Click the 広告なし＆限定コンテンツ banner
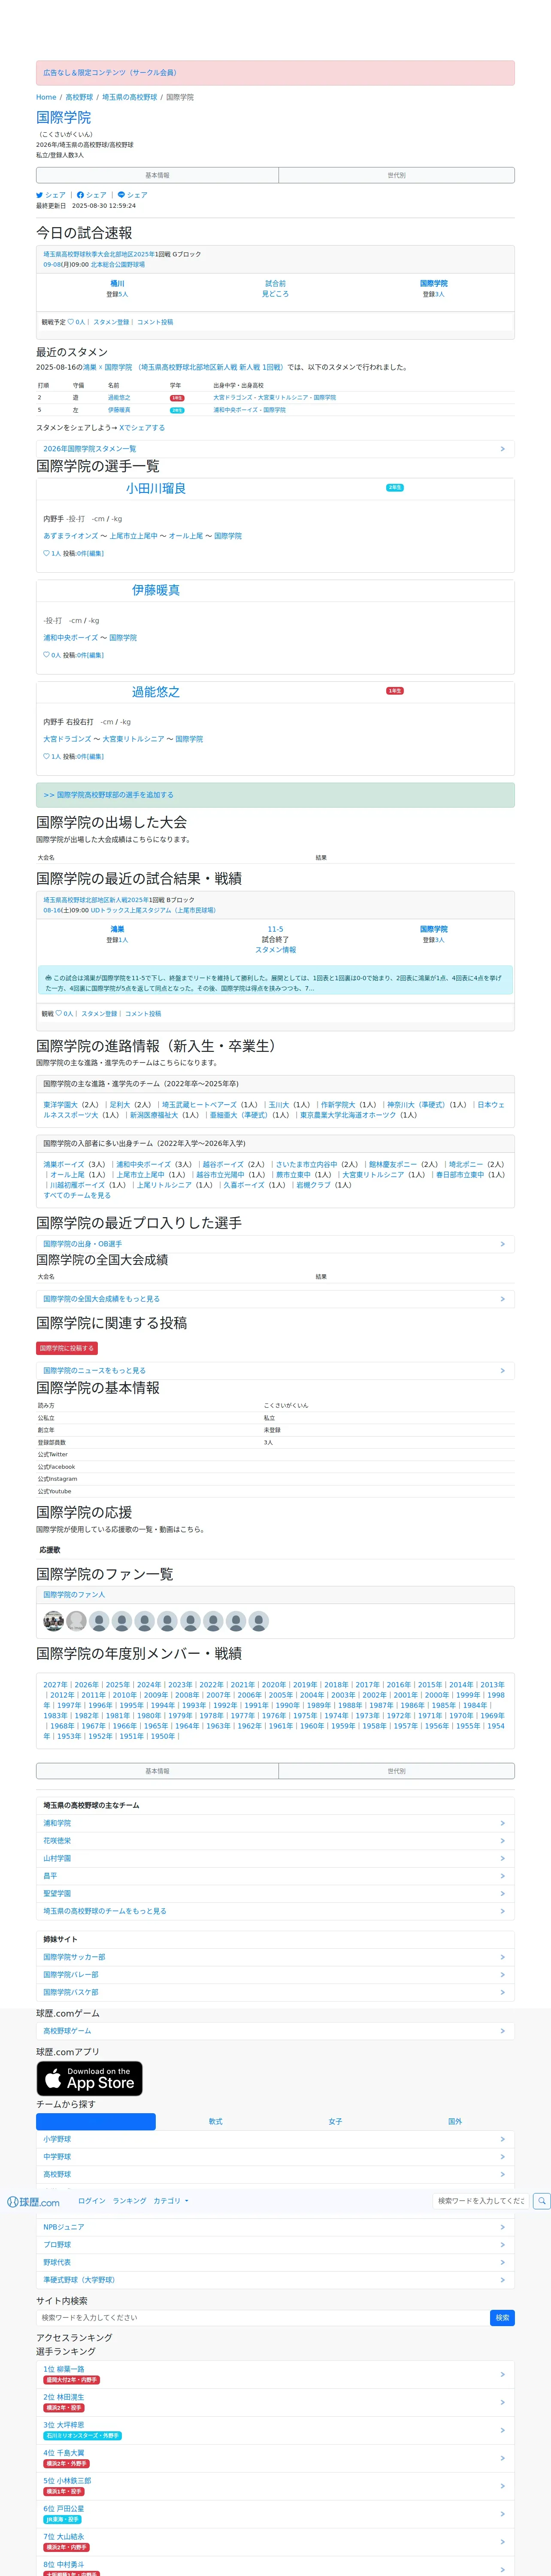Screen dimensions: 551x2576 [275, 73]
